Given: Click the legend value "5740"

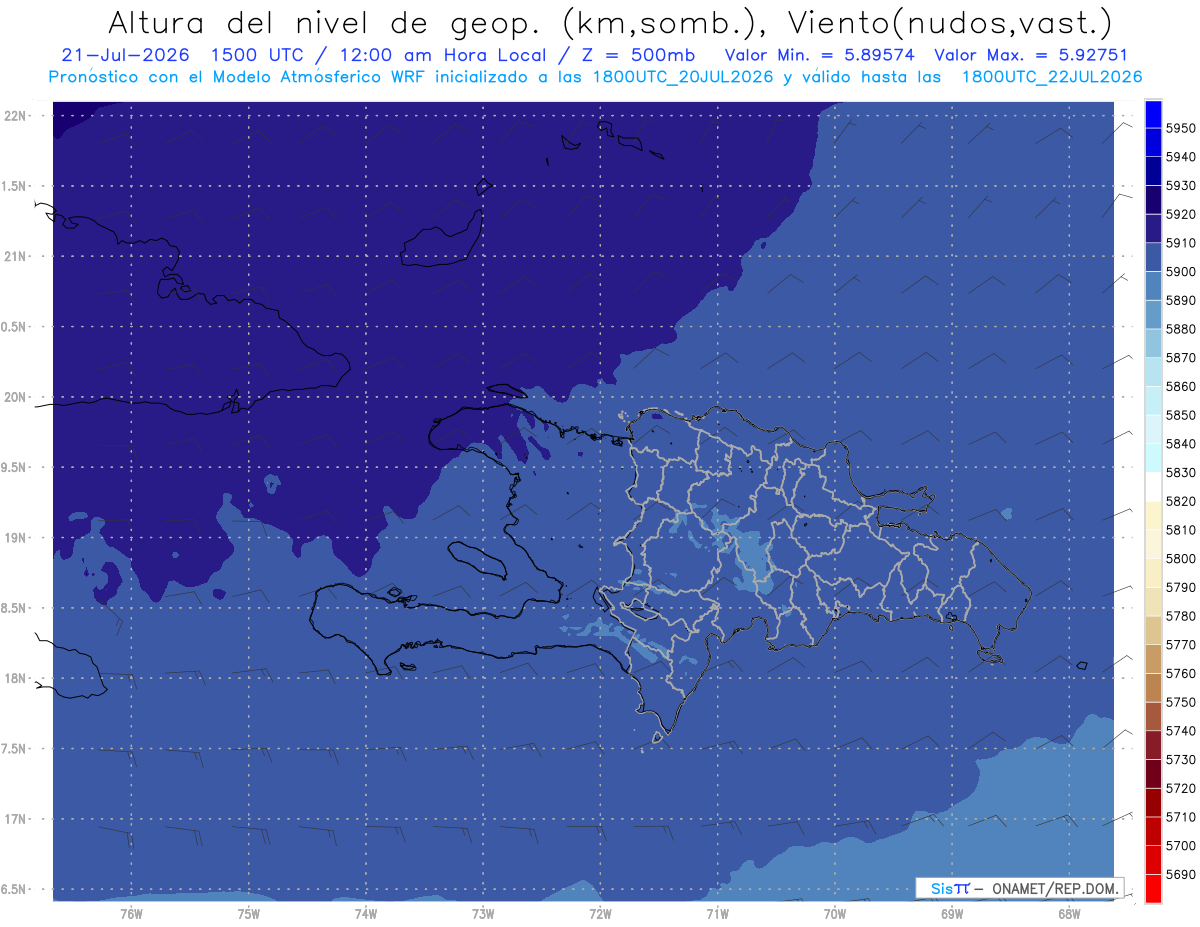Looking at the screenshot, I should click(x=1180, y=731).
